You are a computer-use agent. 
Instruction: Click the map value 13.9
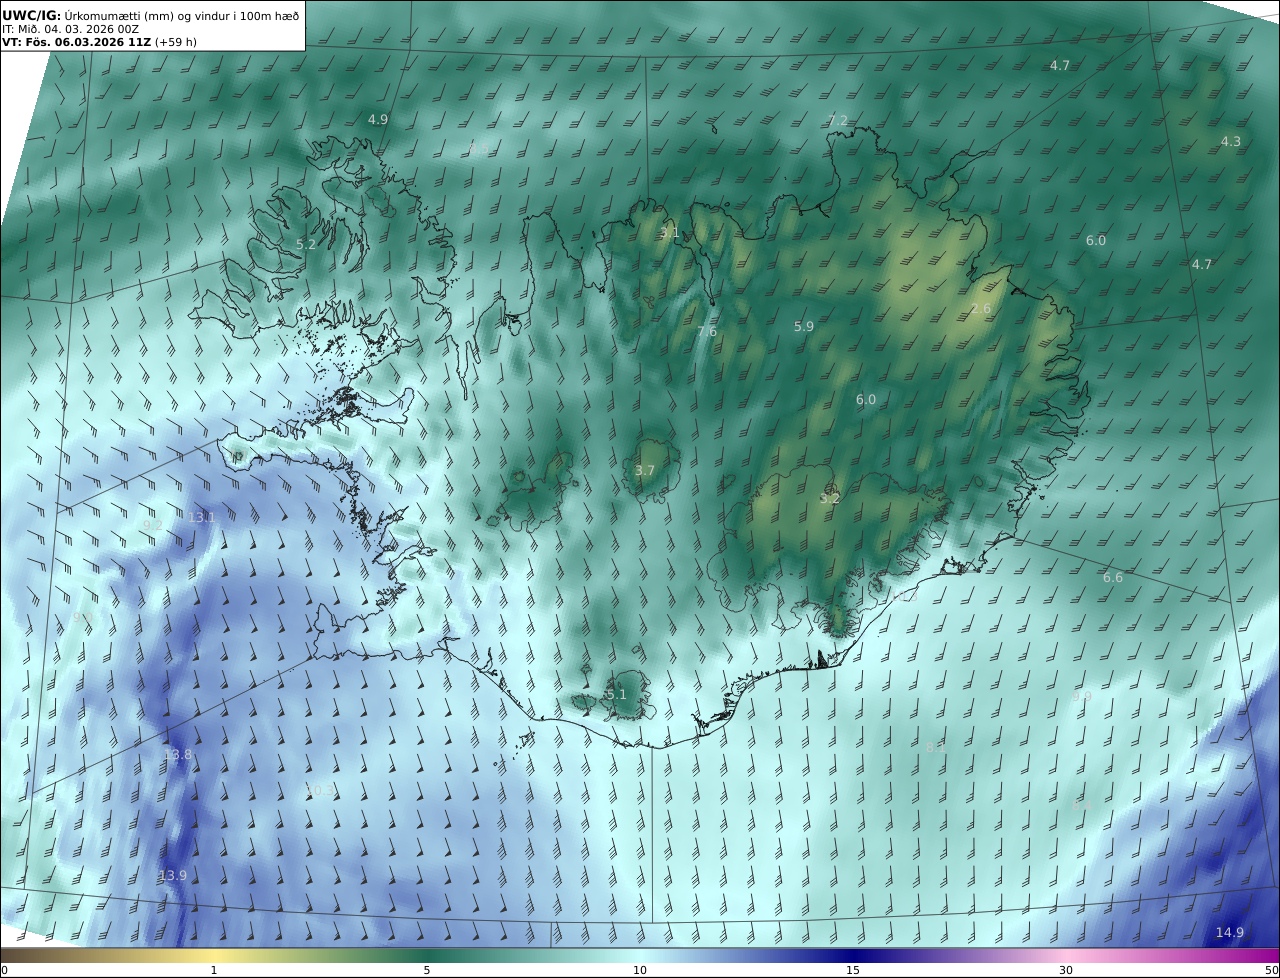[x=172, y=876]
